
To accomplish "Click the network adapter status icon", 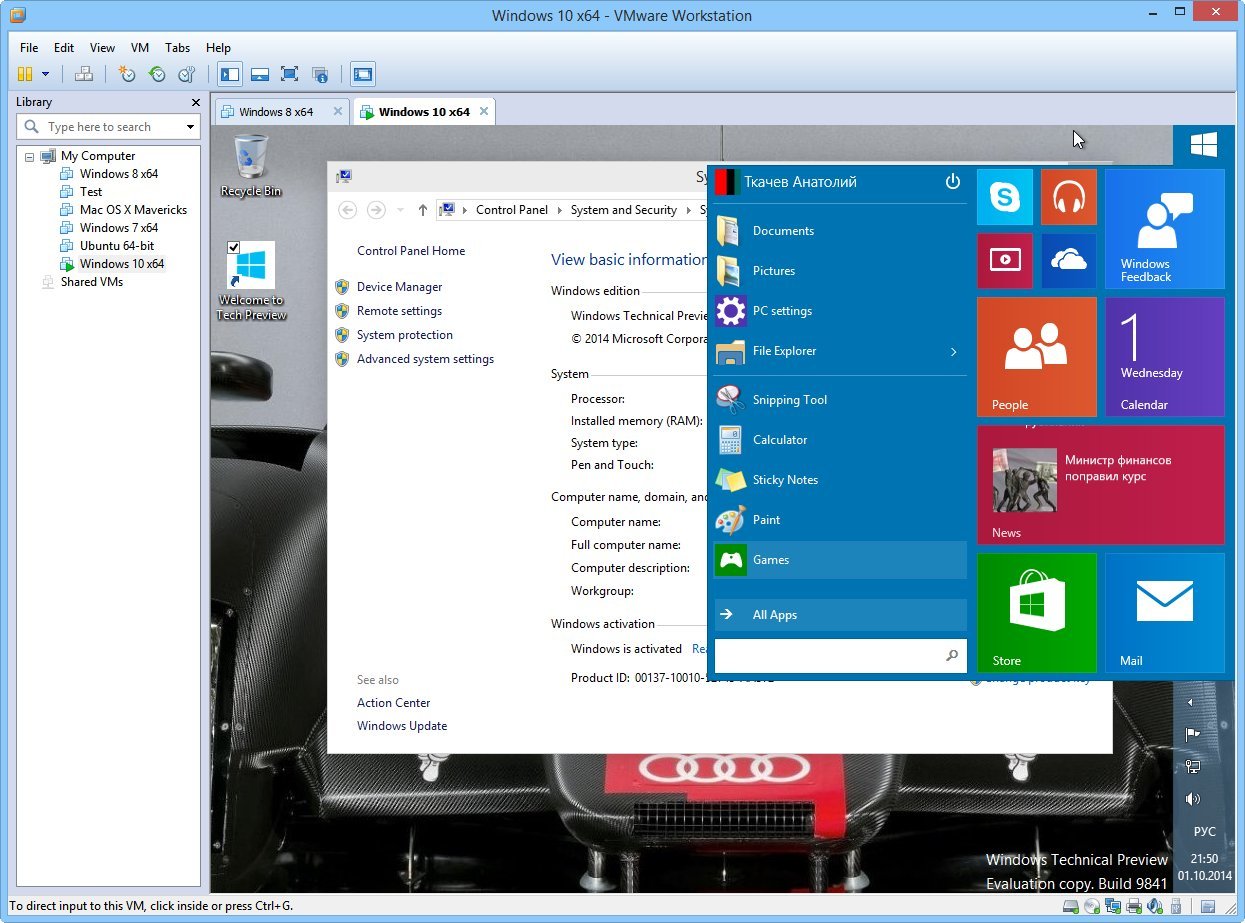I will coord(1113,907).
